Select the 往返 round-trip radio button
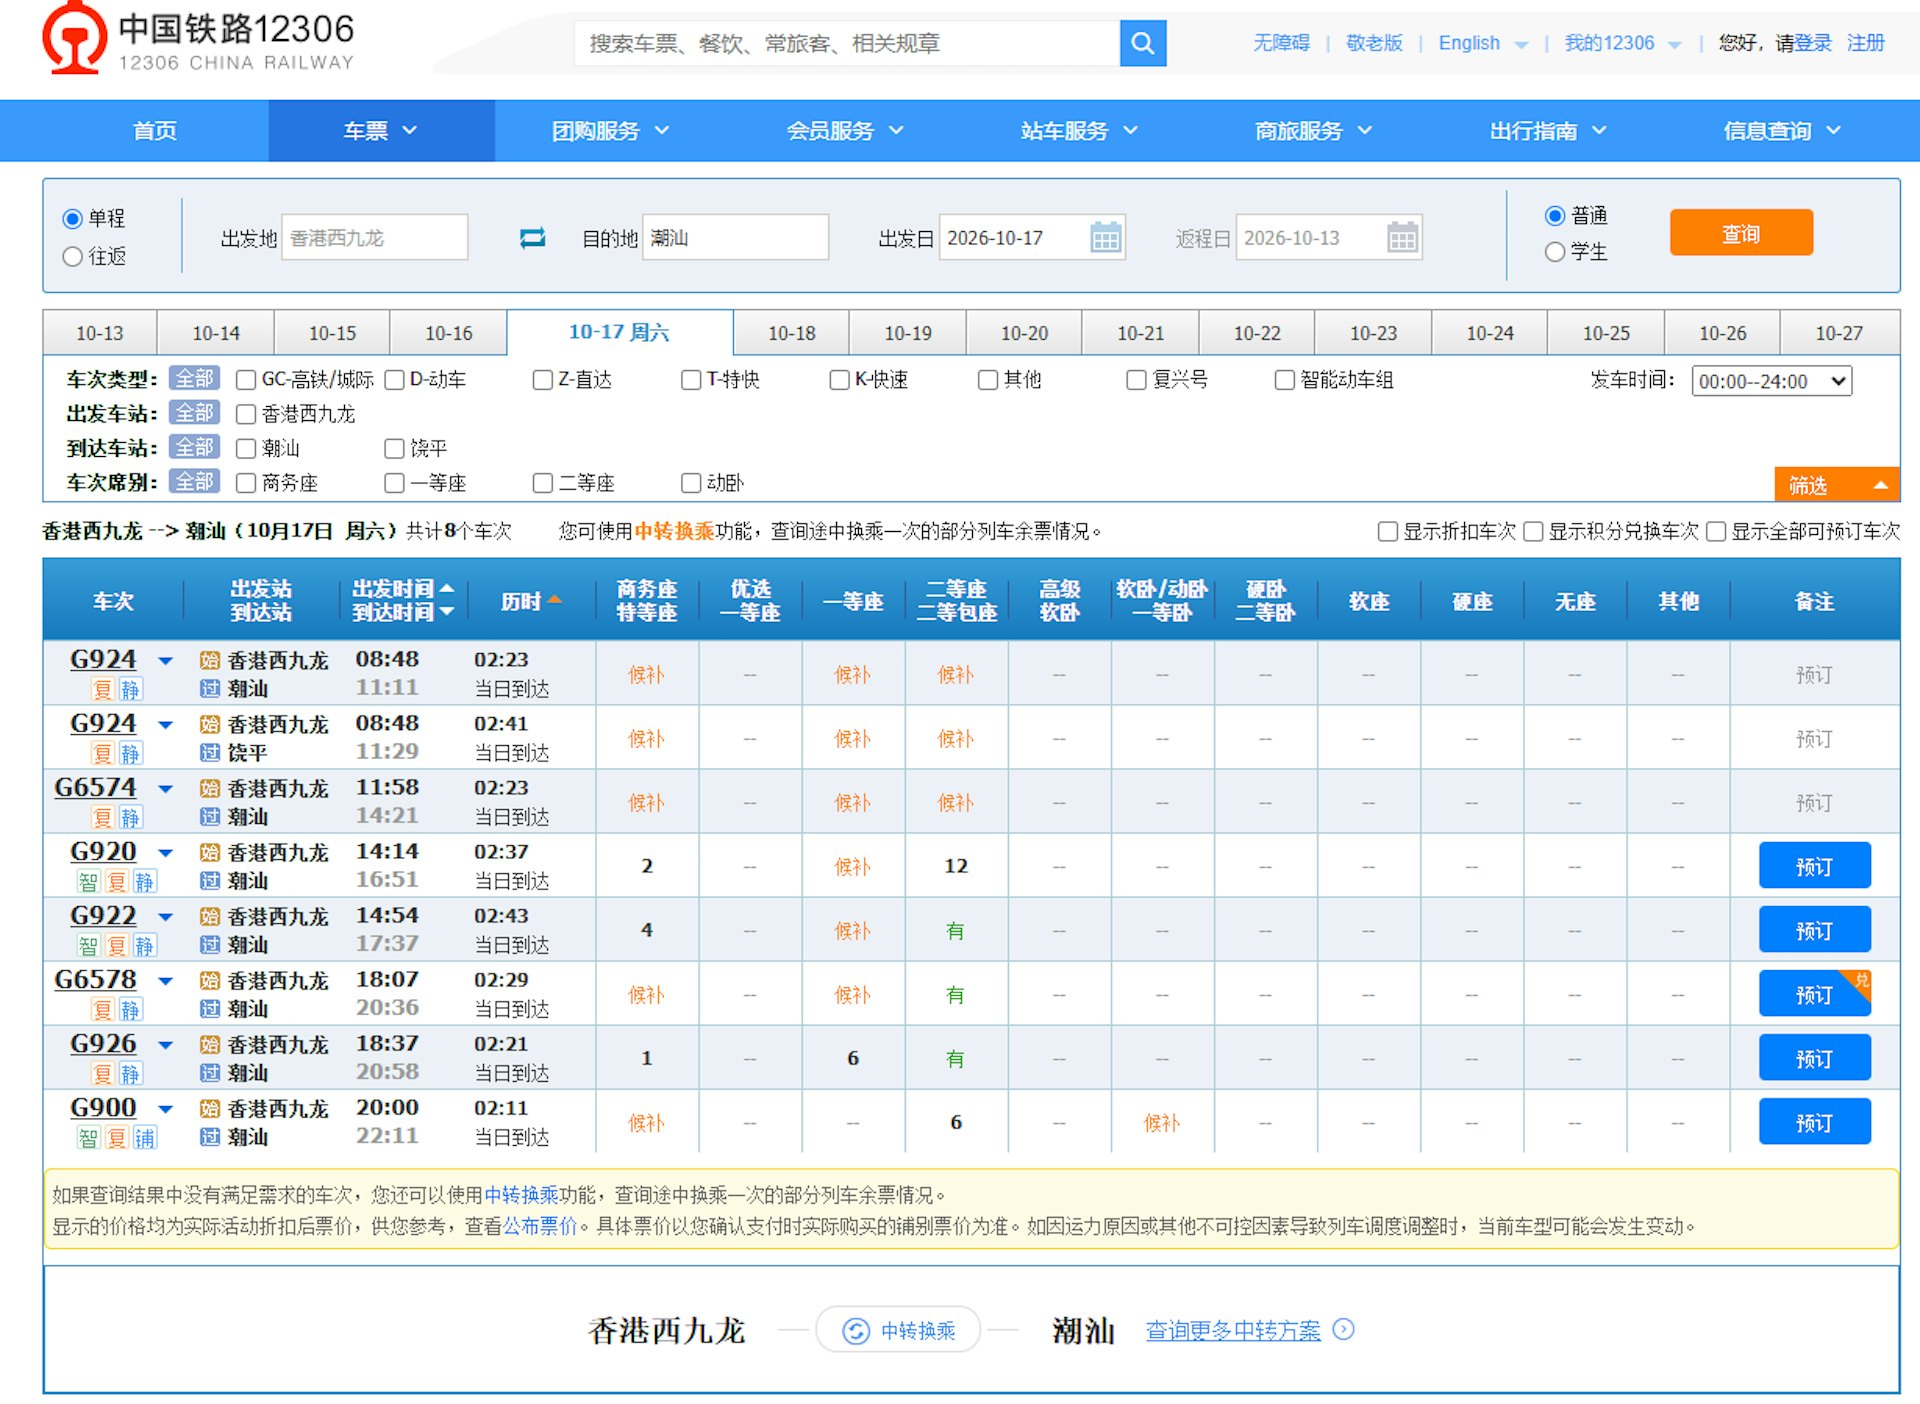The height and width of the screenshot is (1404, 1920). pos(72,257)
